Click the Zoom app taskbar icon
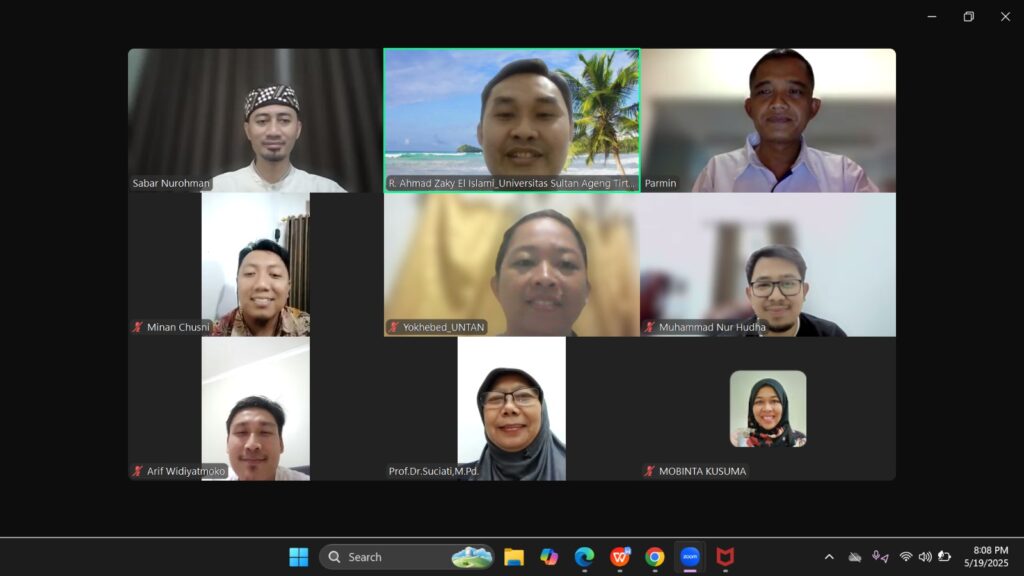Screen dimensions: 1024x576 (x=690, y=557)
